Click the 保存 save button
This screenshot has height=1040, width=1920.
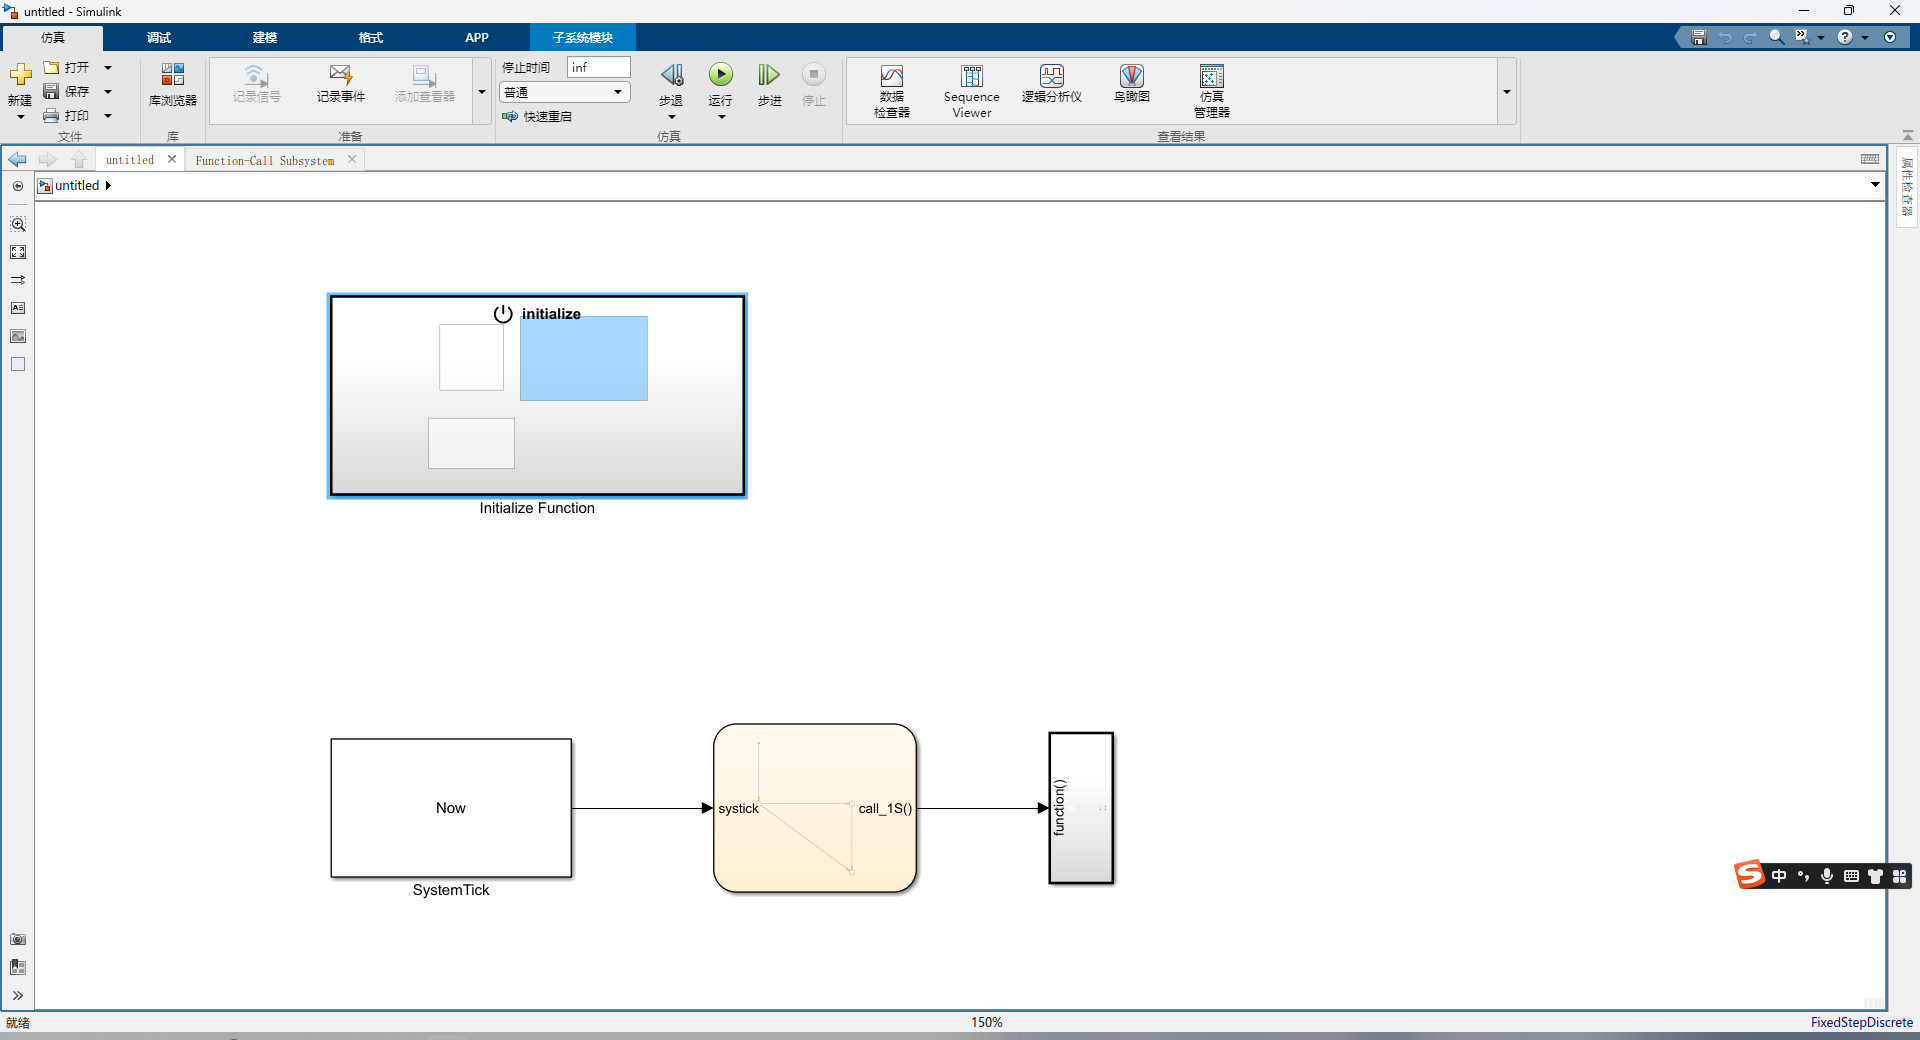[67, 92]
